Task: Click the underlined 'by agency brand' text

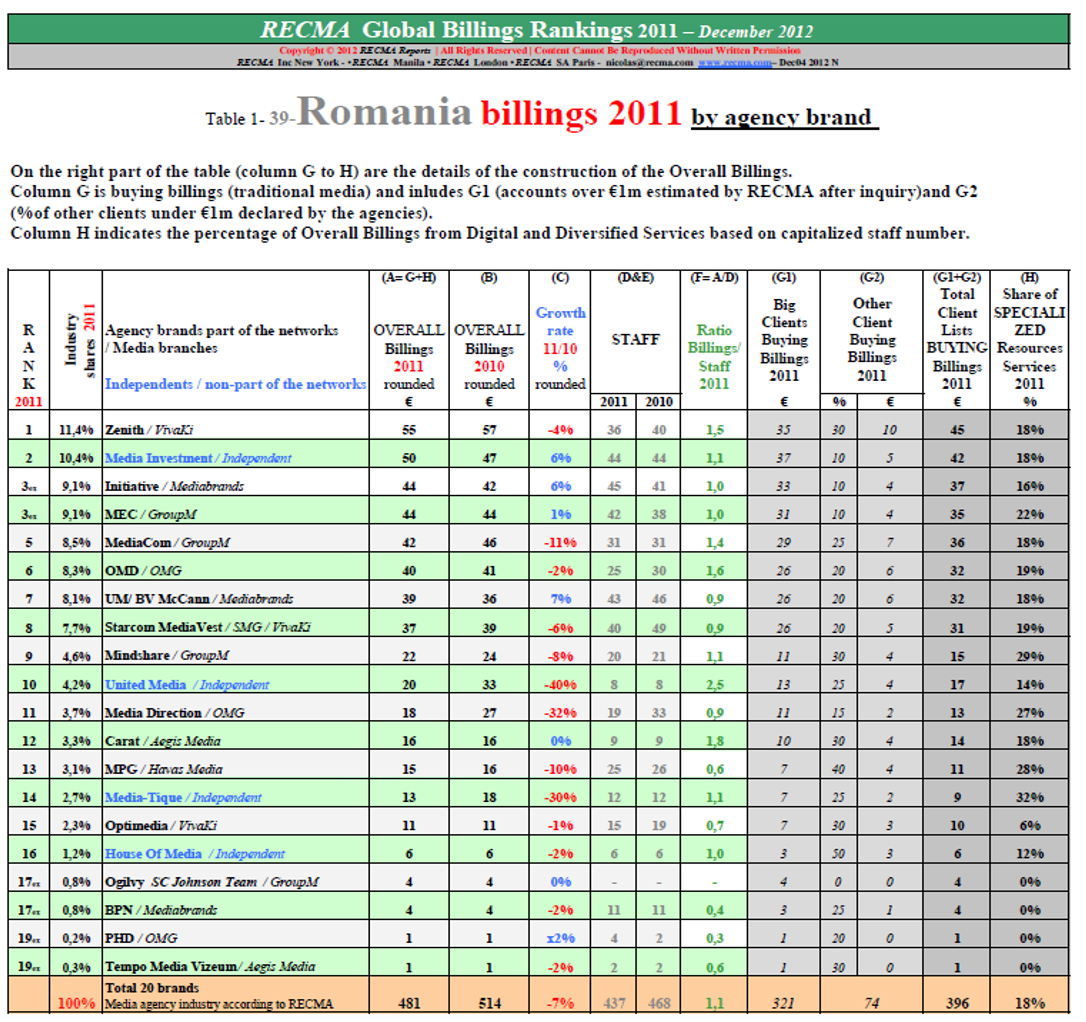Action: (x=783, y=117)
